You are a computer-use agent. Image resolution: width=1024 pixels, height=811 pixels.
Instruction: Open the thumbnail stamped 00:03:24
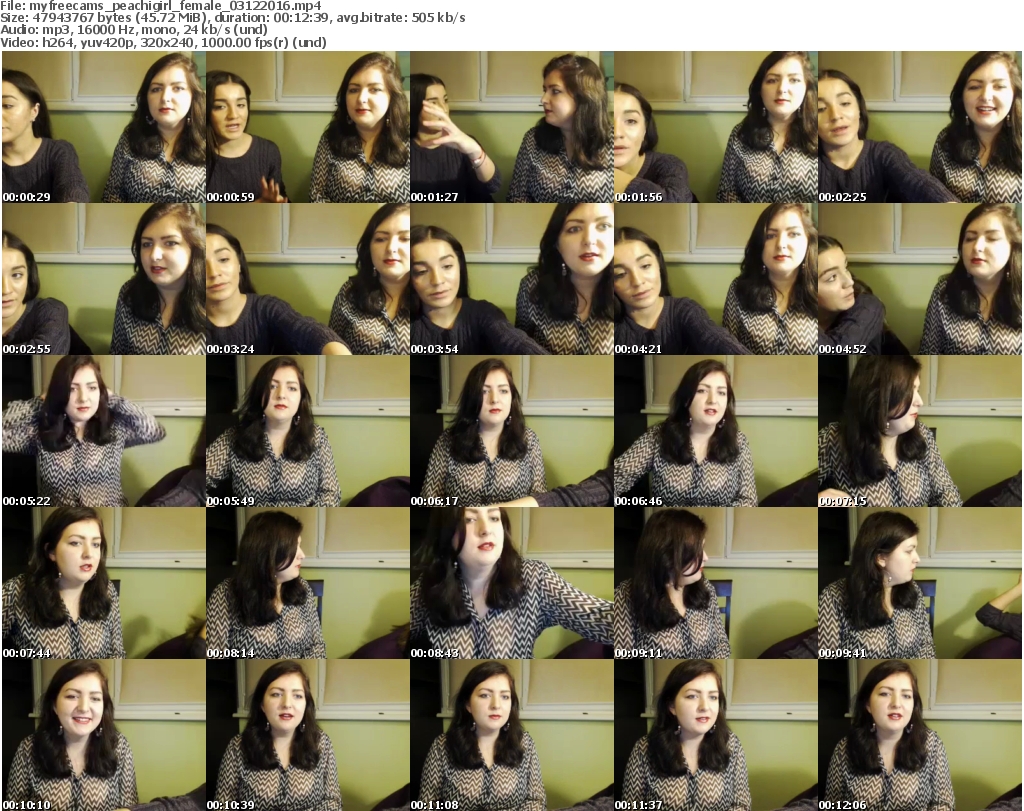[308, 279]
